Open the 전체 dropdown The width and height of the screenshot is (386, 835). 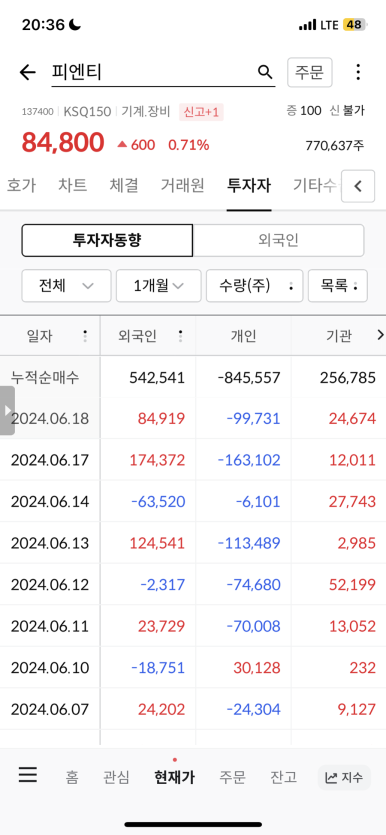point(66,286)
